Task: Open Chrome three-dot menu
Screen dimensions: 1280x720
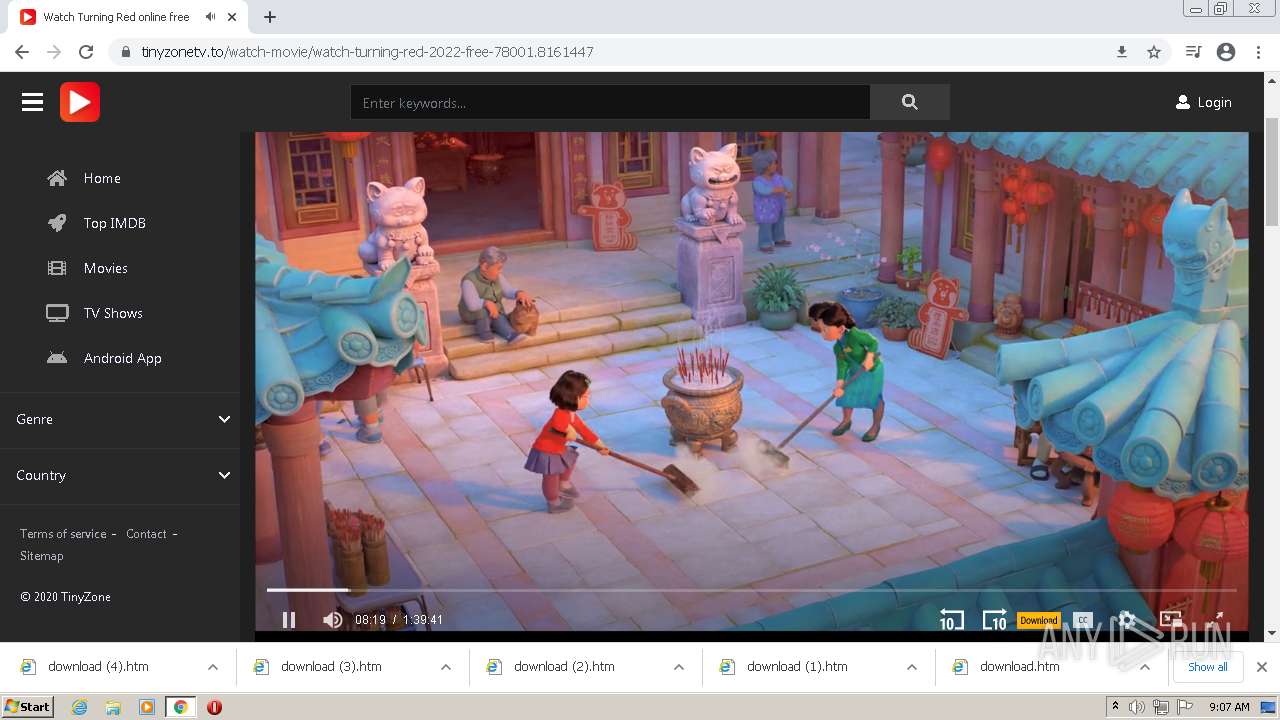Action: [1259, 52]
